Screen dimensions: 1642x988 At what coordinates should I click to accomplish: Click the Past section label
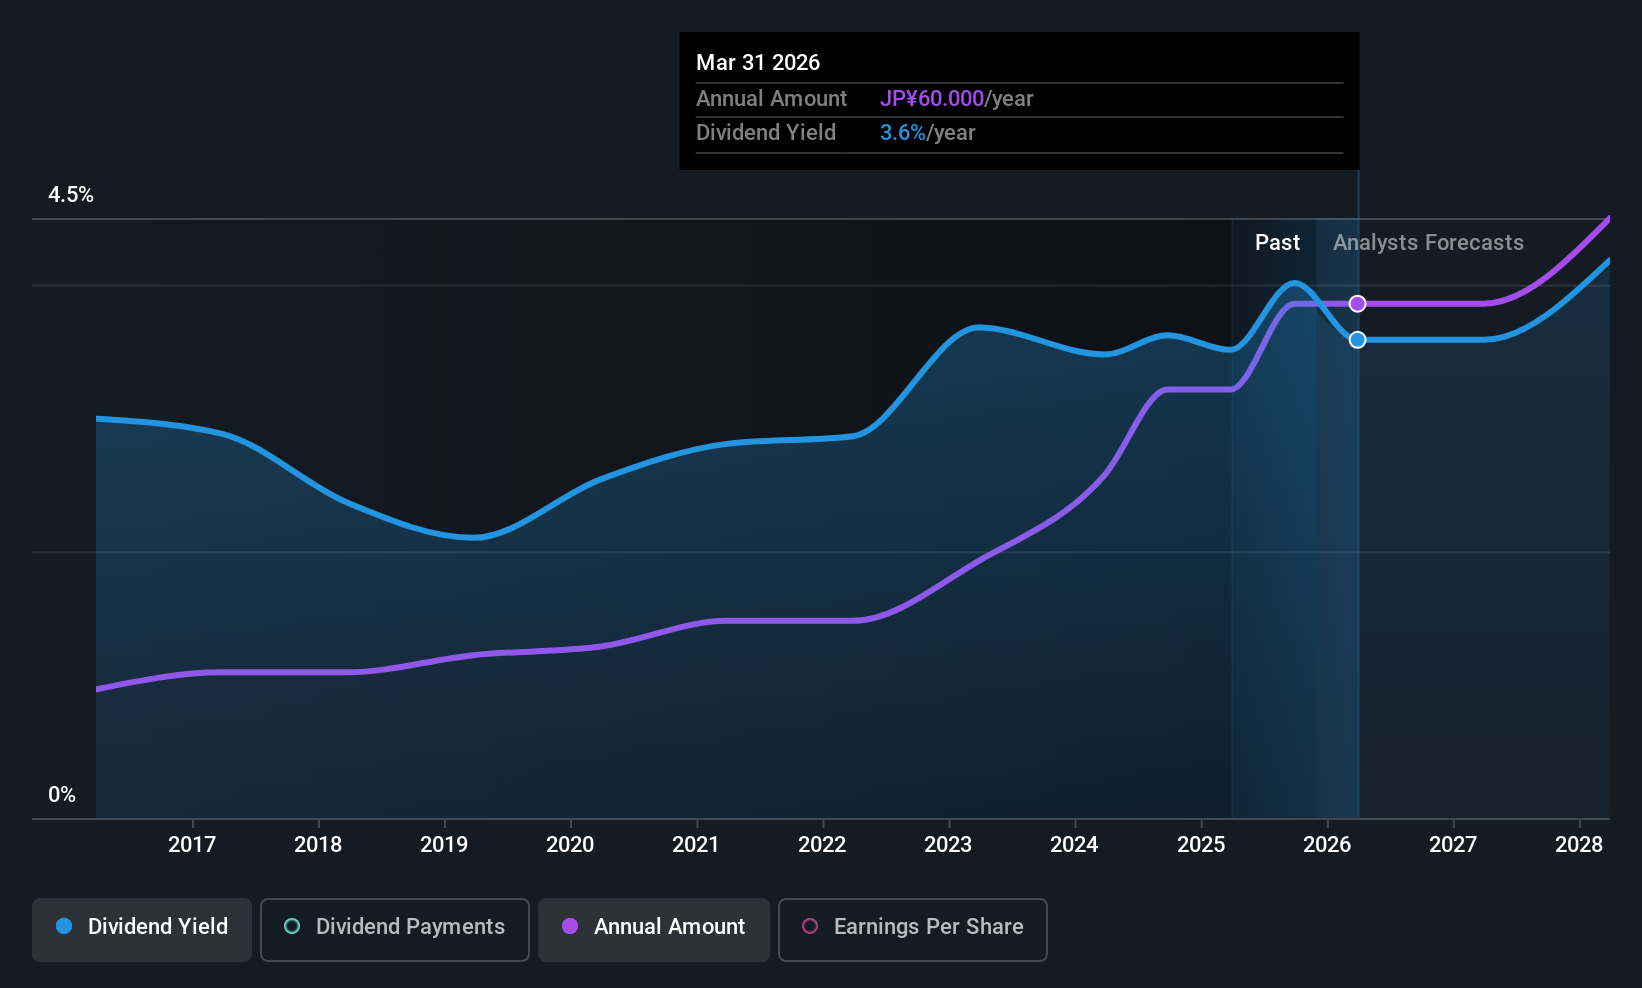[x=1277, y=243]
